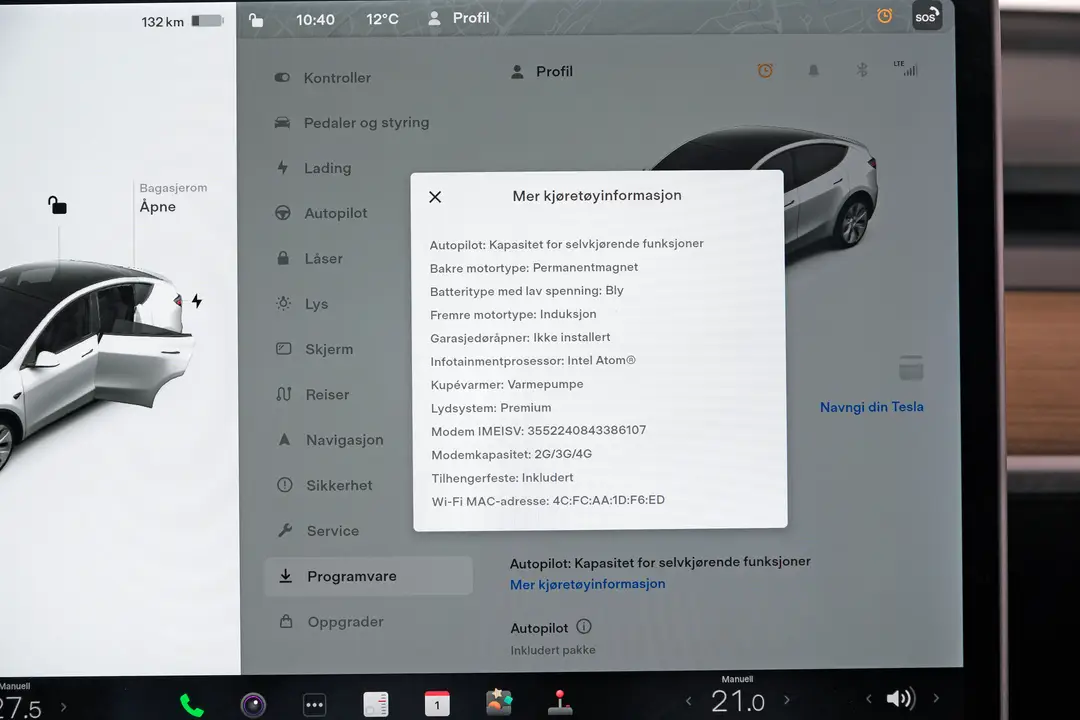Increase passenger temperature with right arrow
This screenshot has width=1080, height=720.
pos(787,700)
